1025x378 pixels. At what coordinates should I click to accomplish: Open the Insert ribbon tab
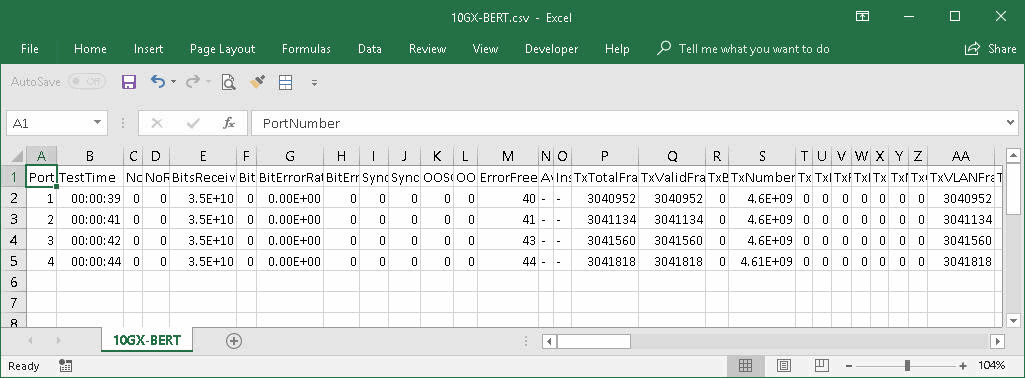(x=148, y=49)
